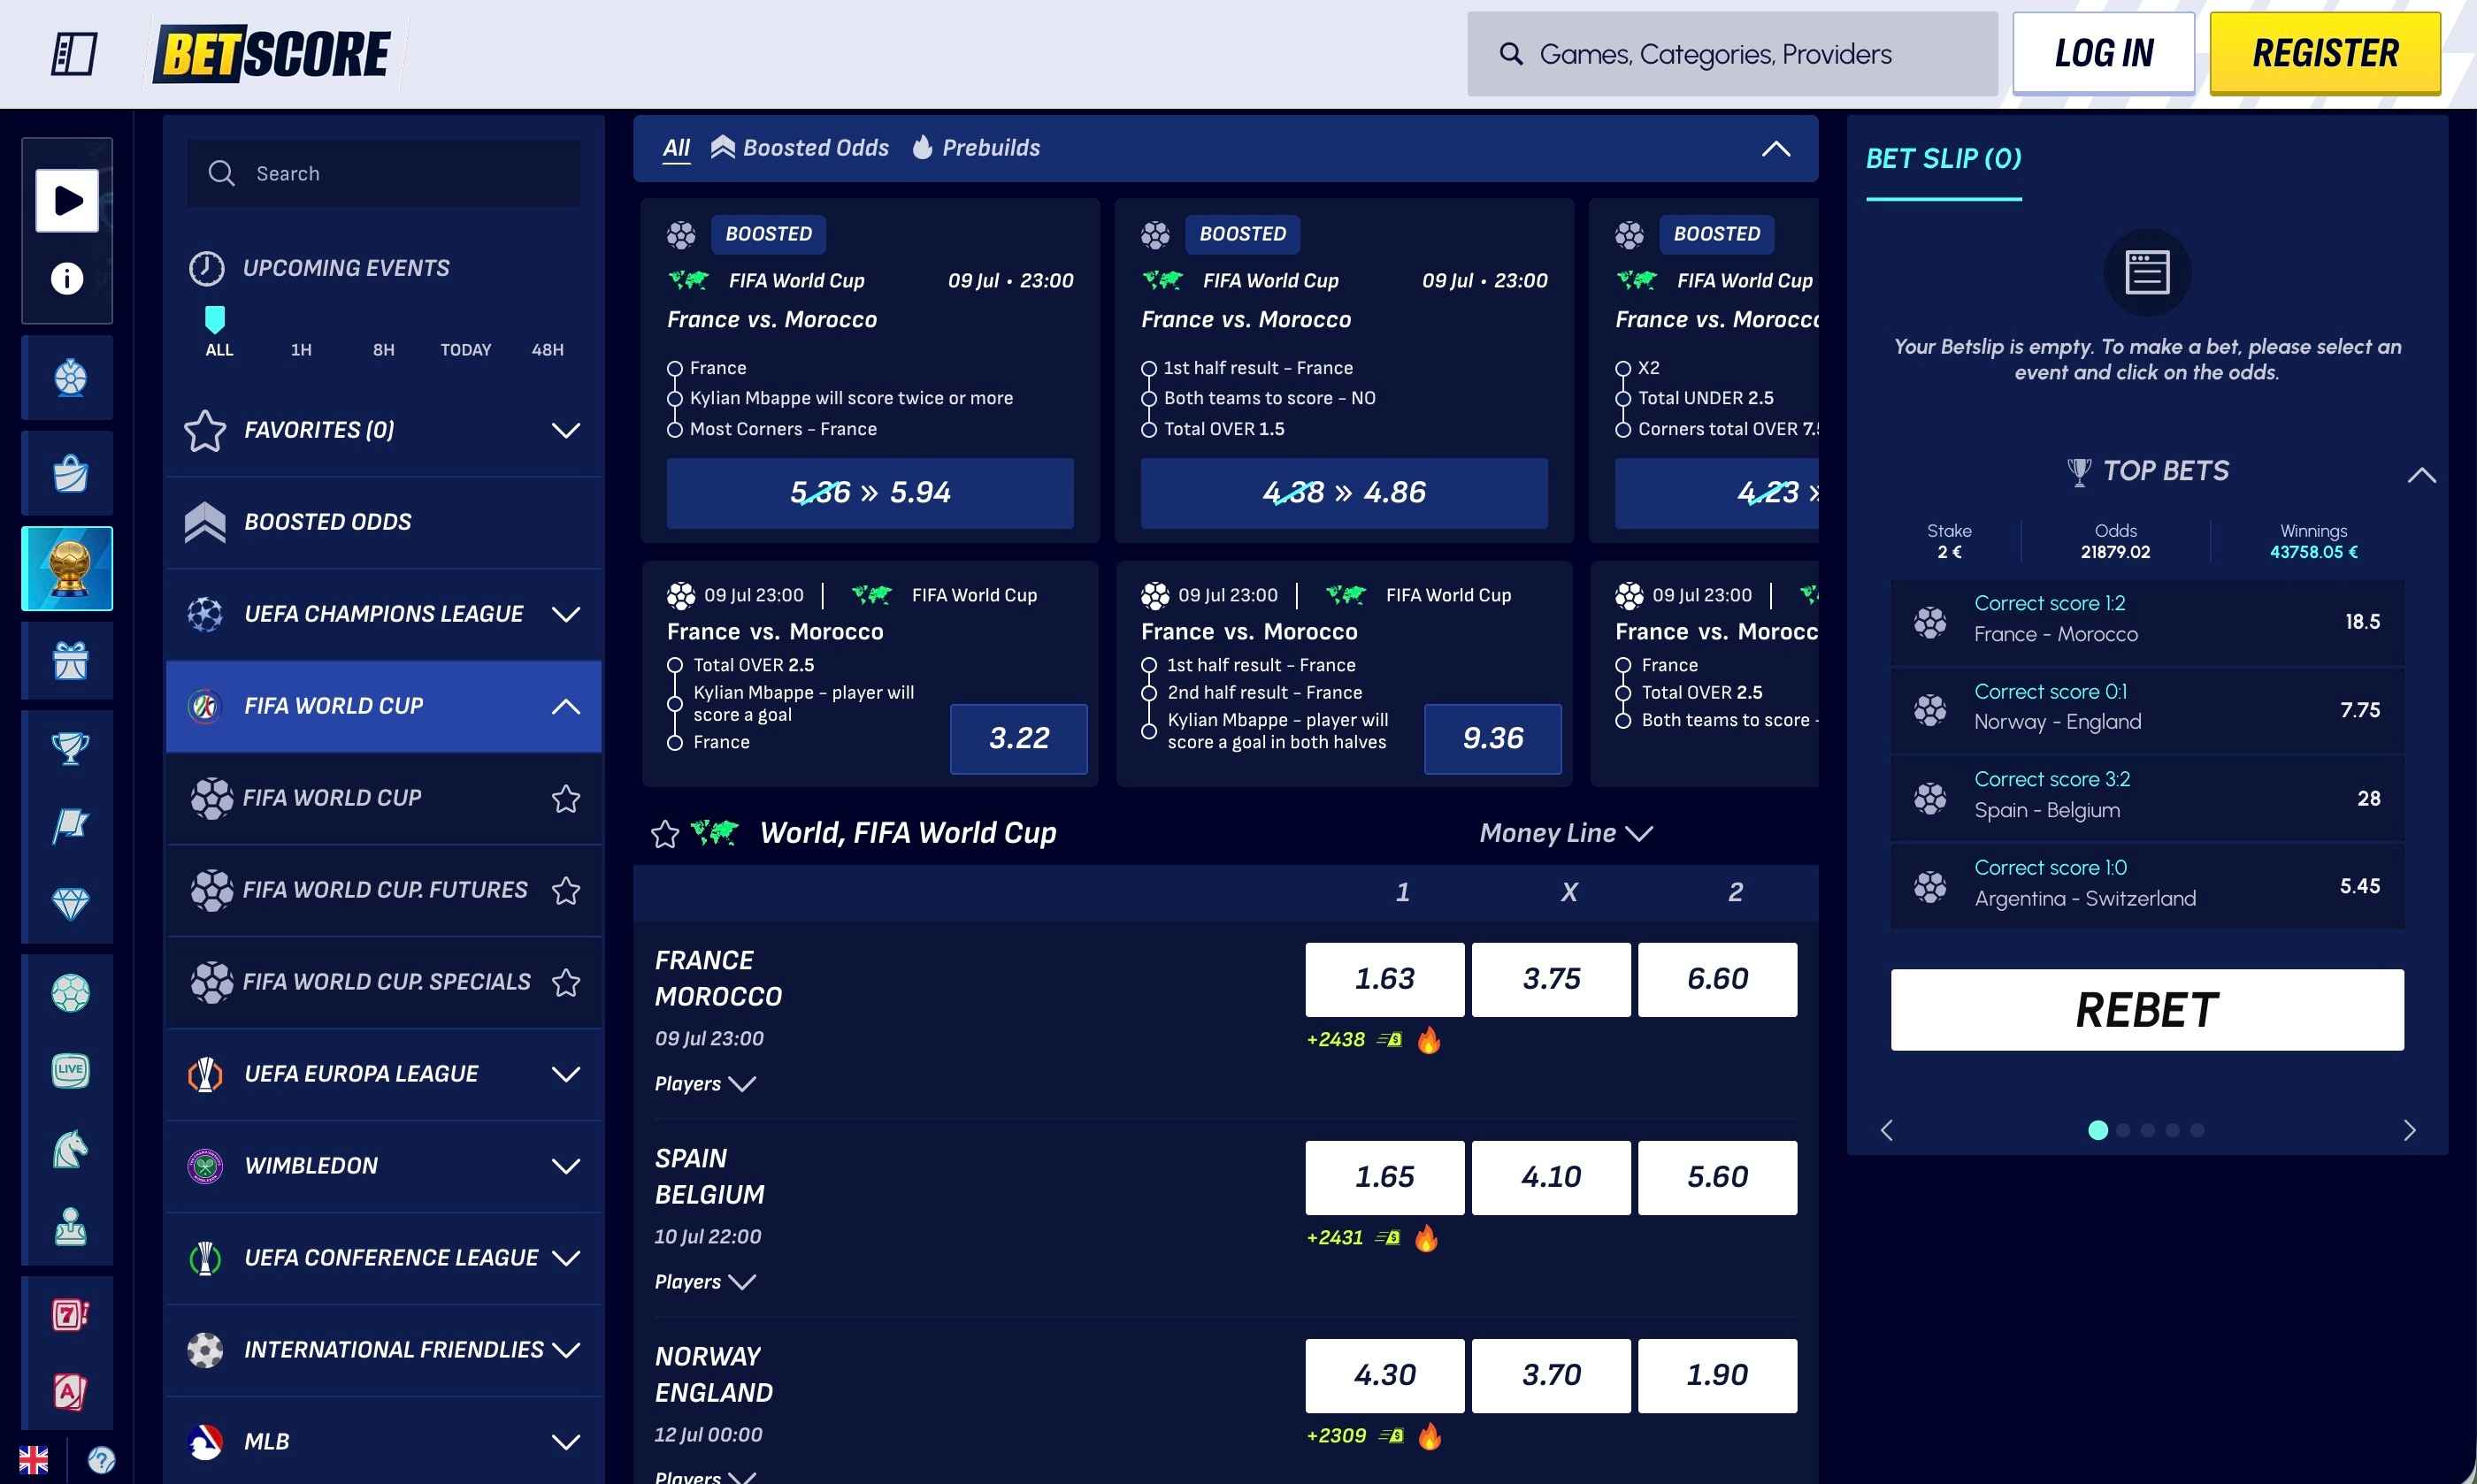Click the yellow REGISTER button
This screenshot has height=1484, width=2477.
pos(2325,53)
